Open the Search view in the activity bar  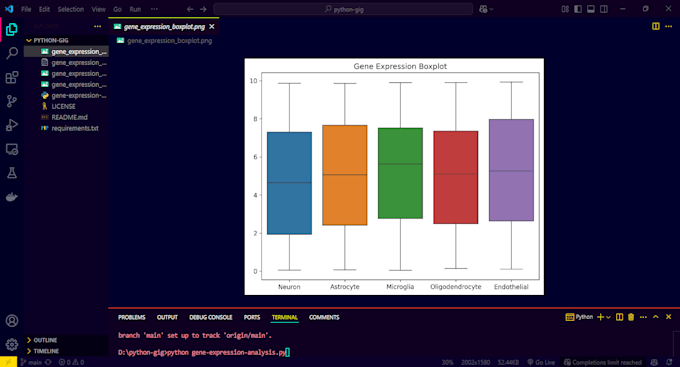click(x=12, y=53)
